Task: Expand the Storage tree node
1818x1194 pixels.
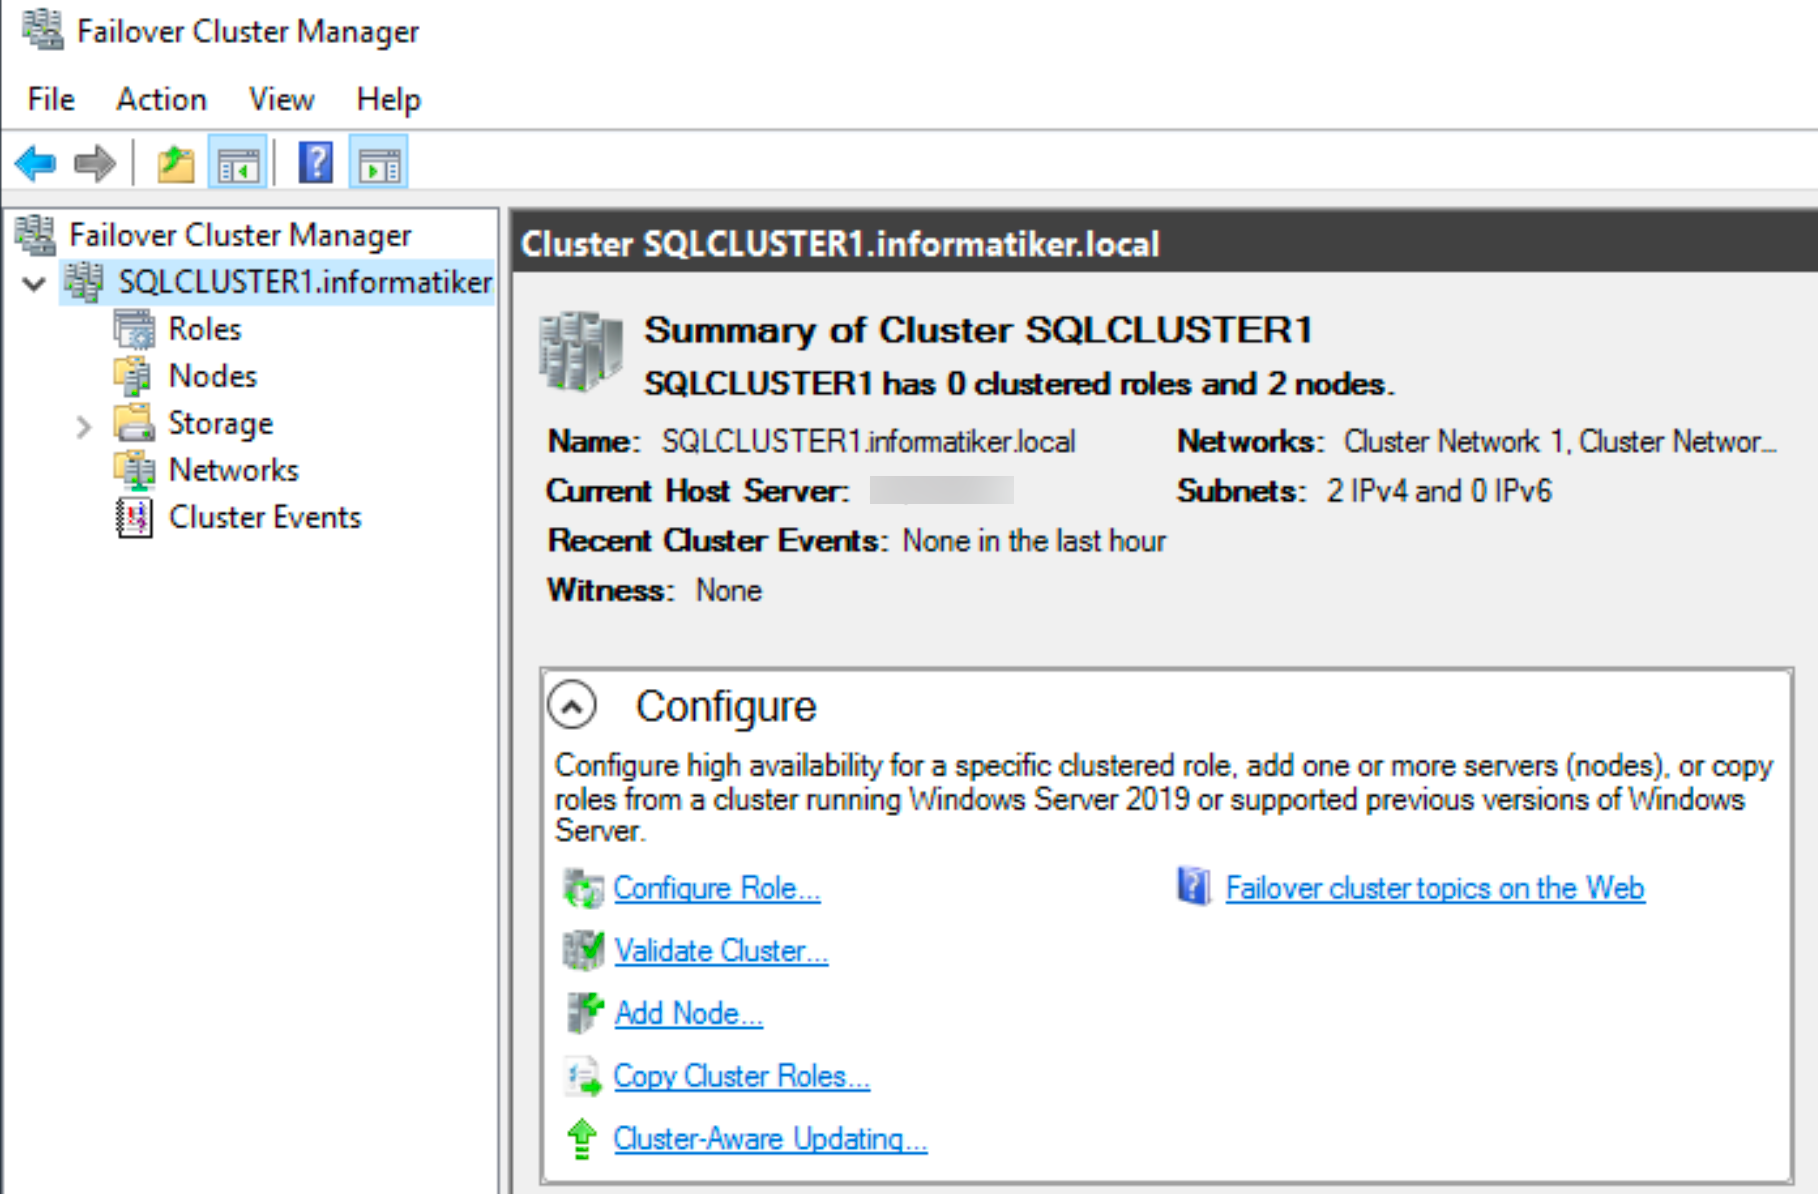Action: [84, 427]
